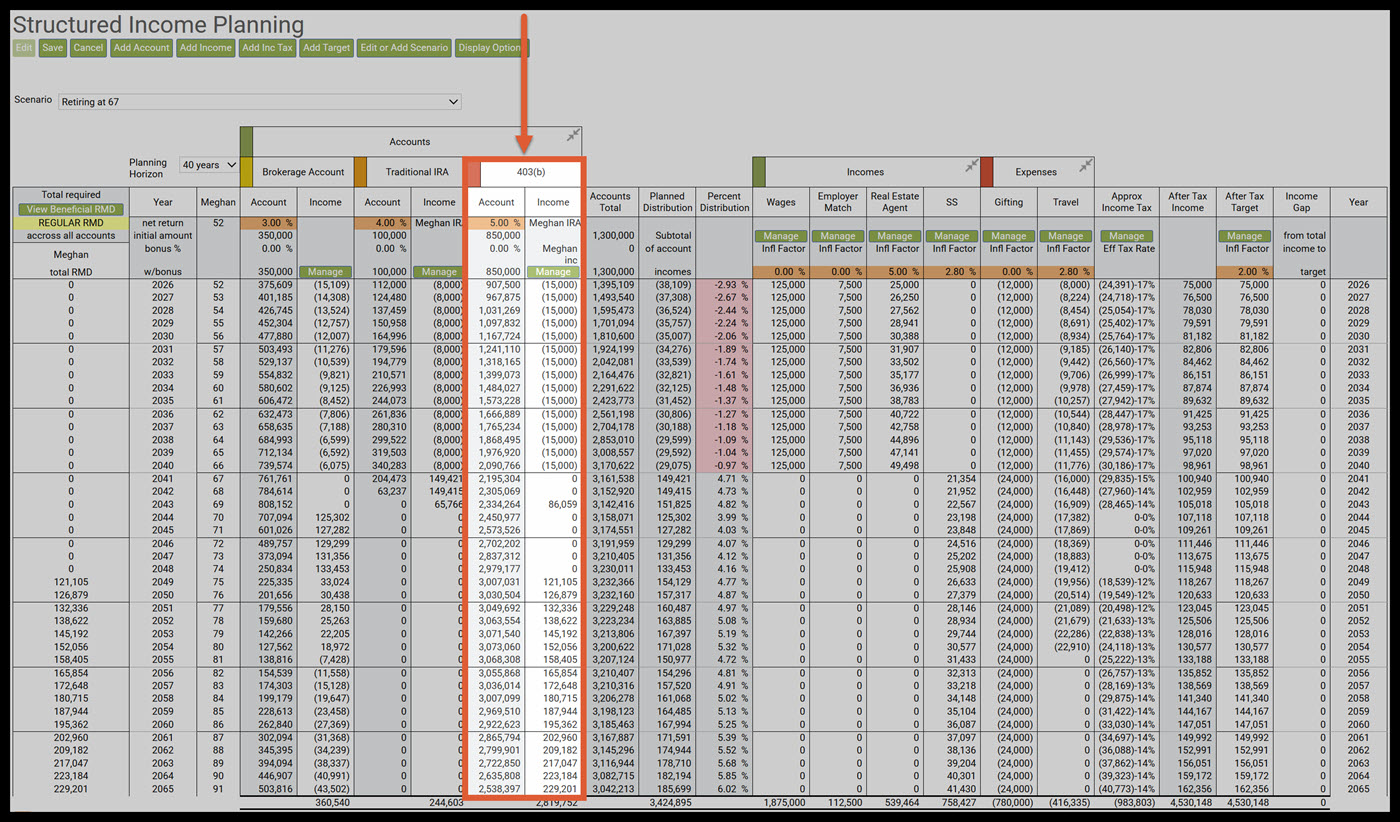1400x822 pixels.
Task: Click Manage under Approx Income Tax
Action: click(1126, 236)
